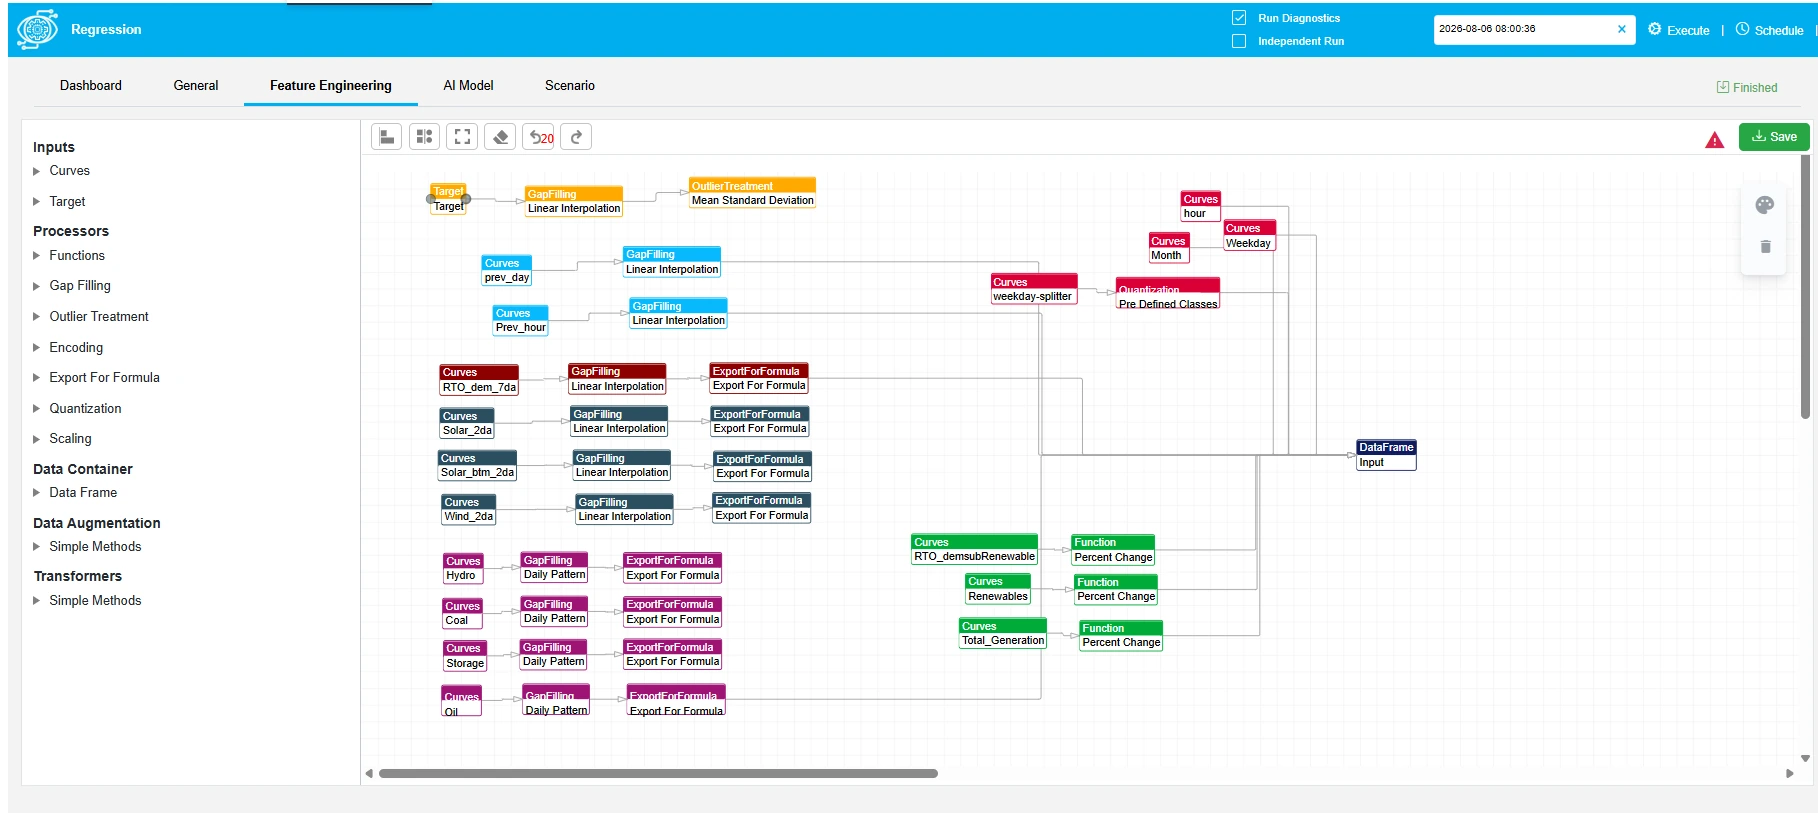
Task: Select the Curves Coal node
Action: point(462,613)
